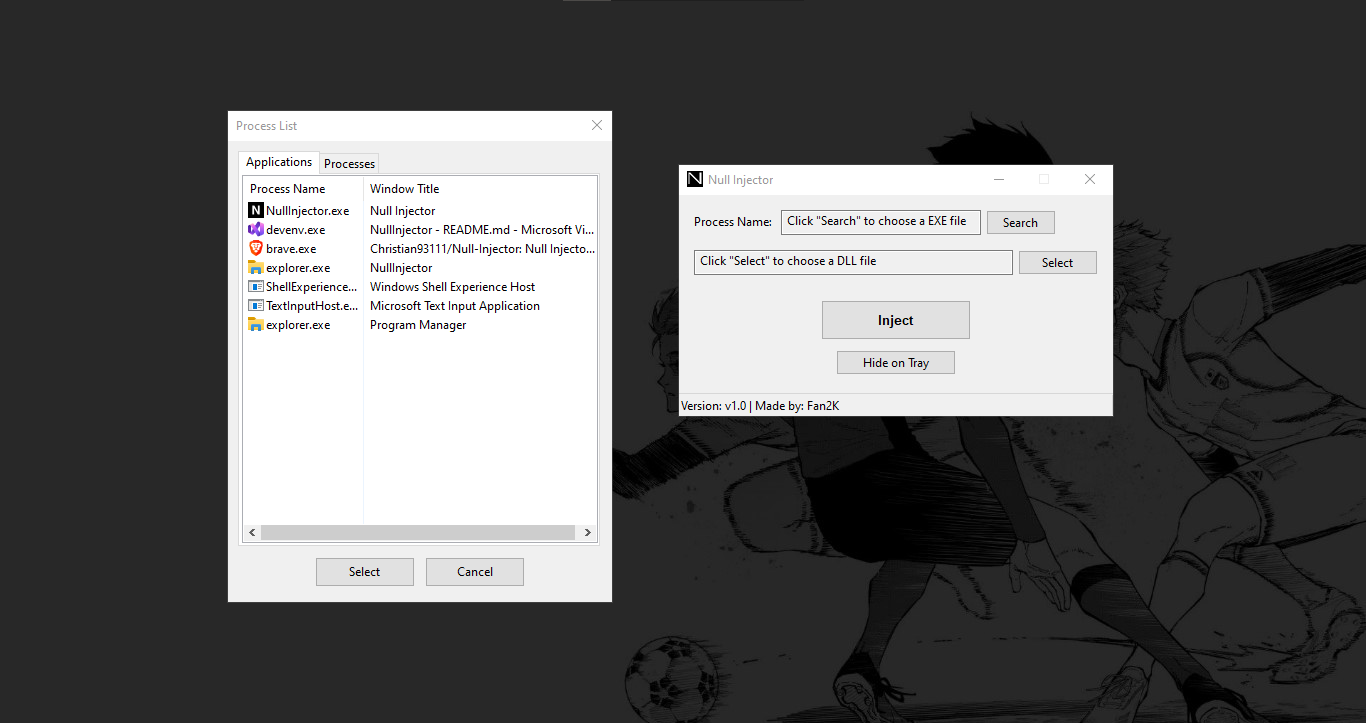Screen dimensions: 1366x723
Task: Click the 'Program Manager' window title
Action: [418, 325]
